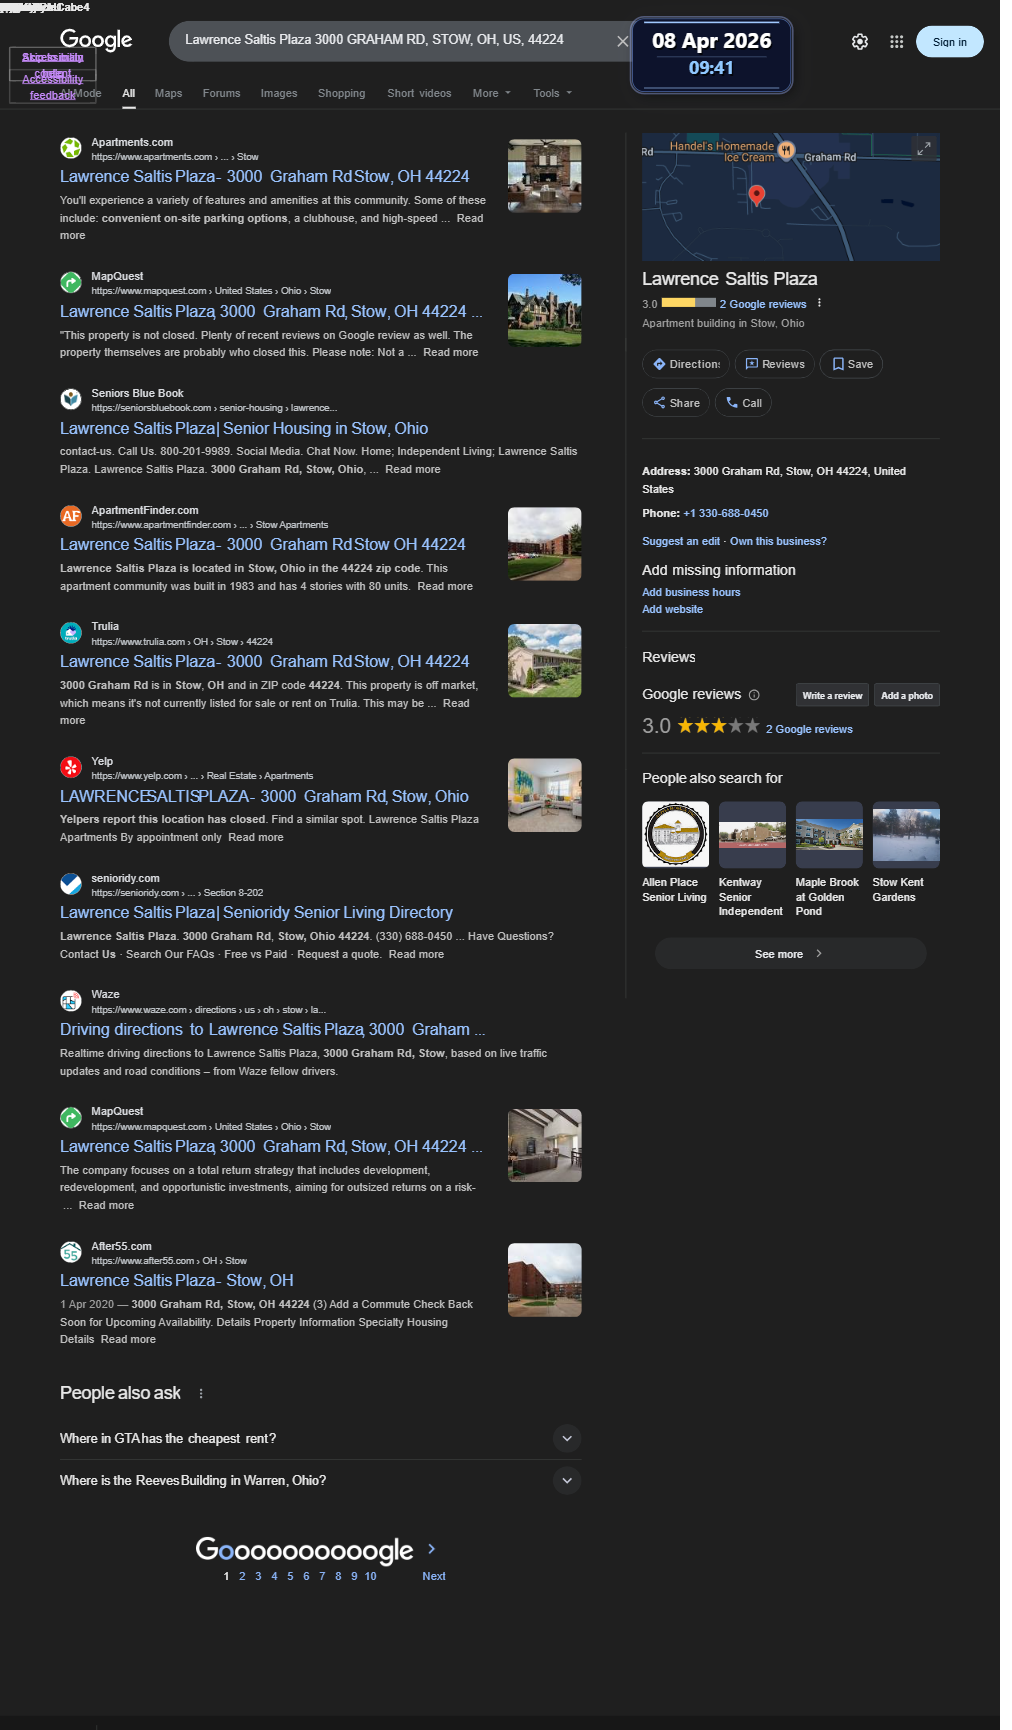
Task: Click the five-star rating in Google reviews section
Action: pyautogui.click(x=719, y=726)
